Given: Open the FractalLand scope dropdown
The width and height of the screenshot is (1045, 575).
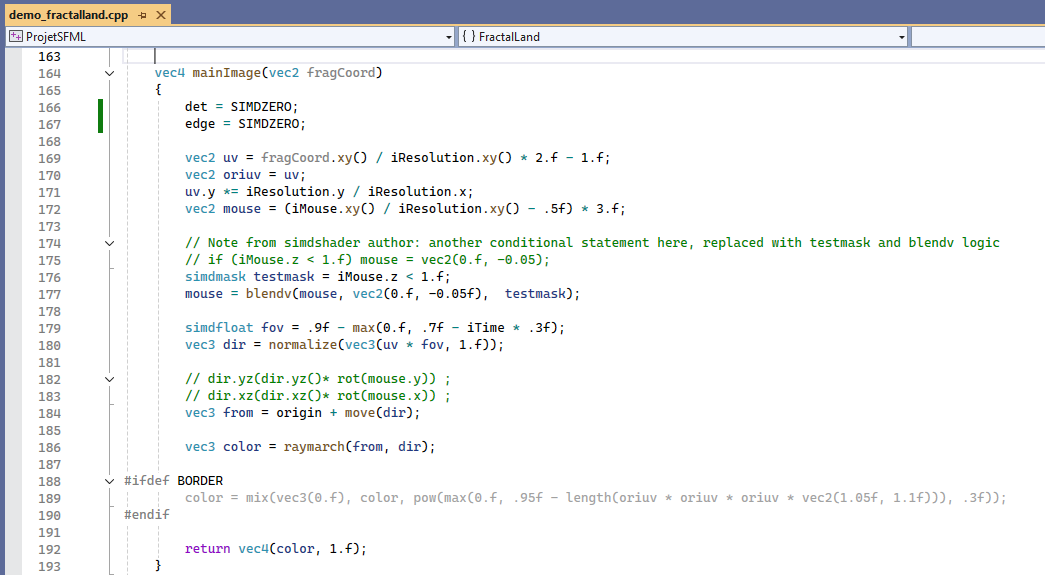Looking at the screenshot, I should pyautogui.click(x=902, y=37).
